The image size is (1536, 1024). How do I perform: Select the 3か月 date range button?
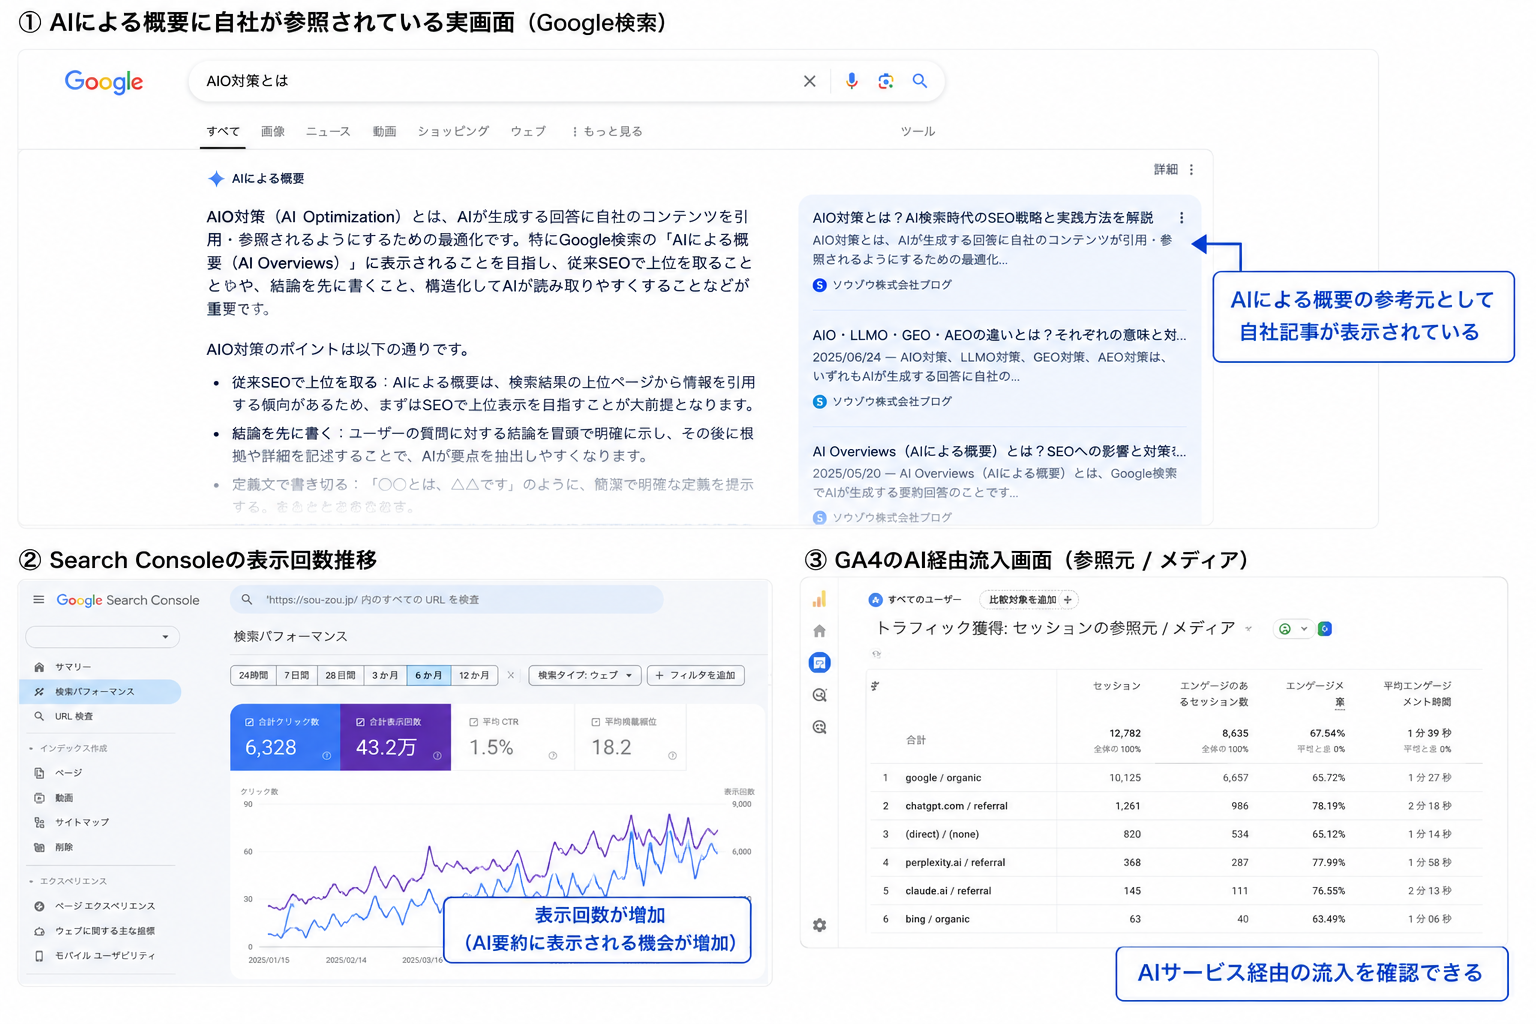[x=385, y=675]
